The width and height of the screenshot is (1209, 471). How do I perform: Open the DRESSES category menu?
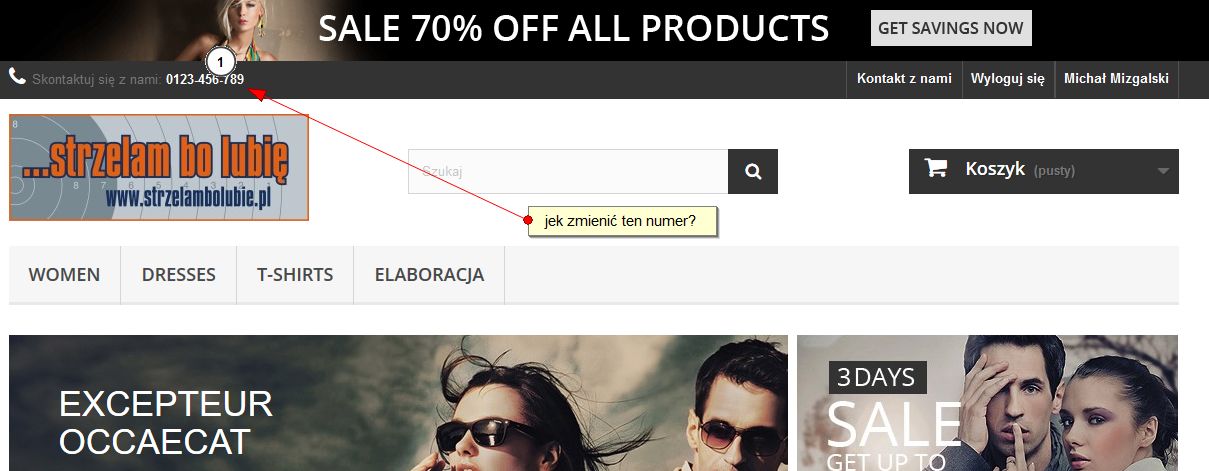(179, 274)
